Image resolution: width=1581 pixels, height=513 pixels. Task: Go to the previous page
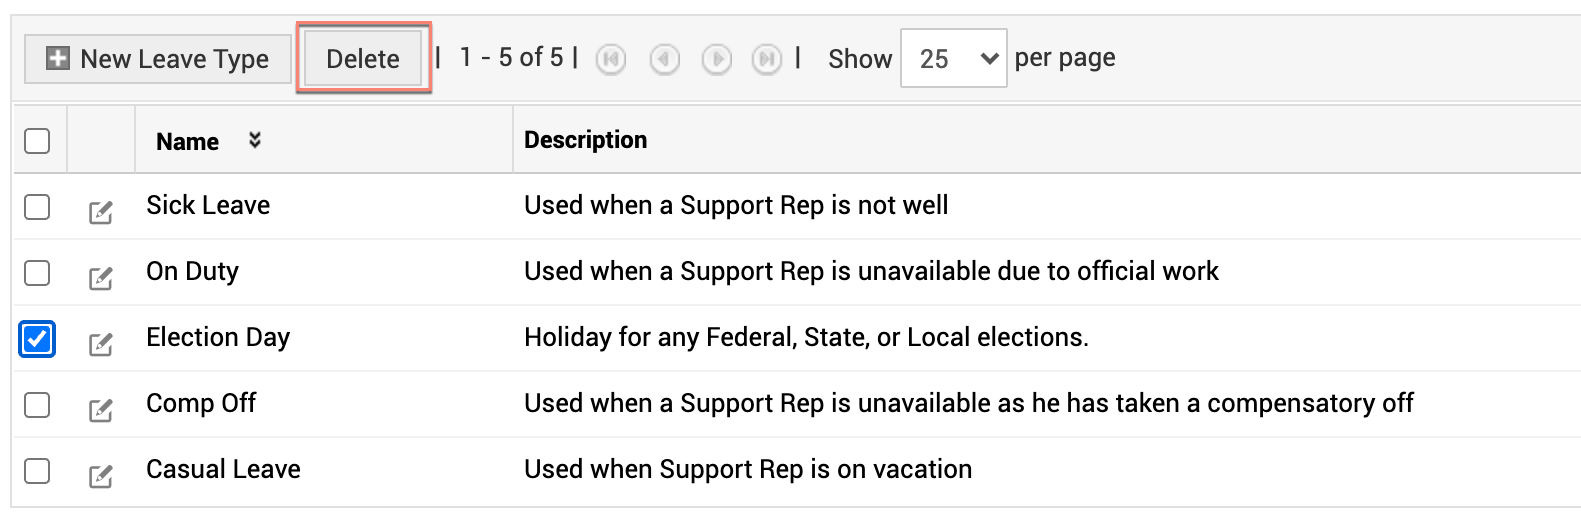click(664, 60)
